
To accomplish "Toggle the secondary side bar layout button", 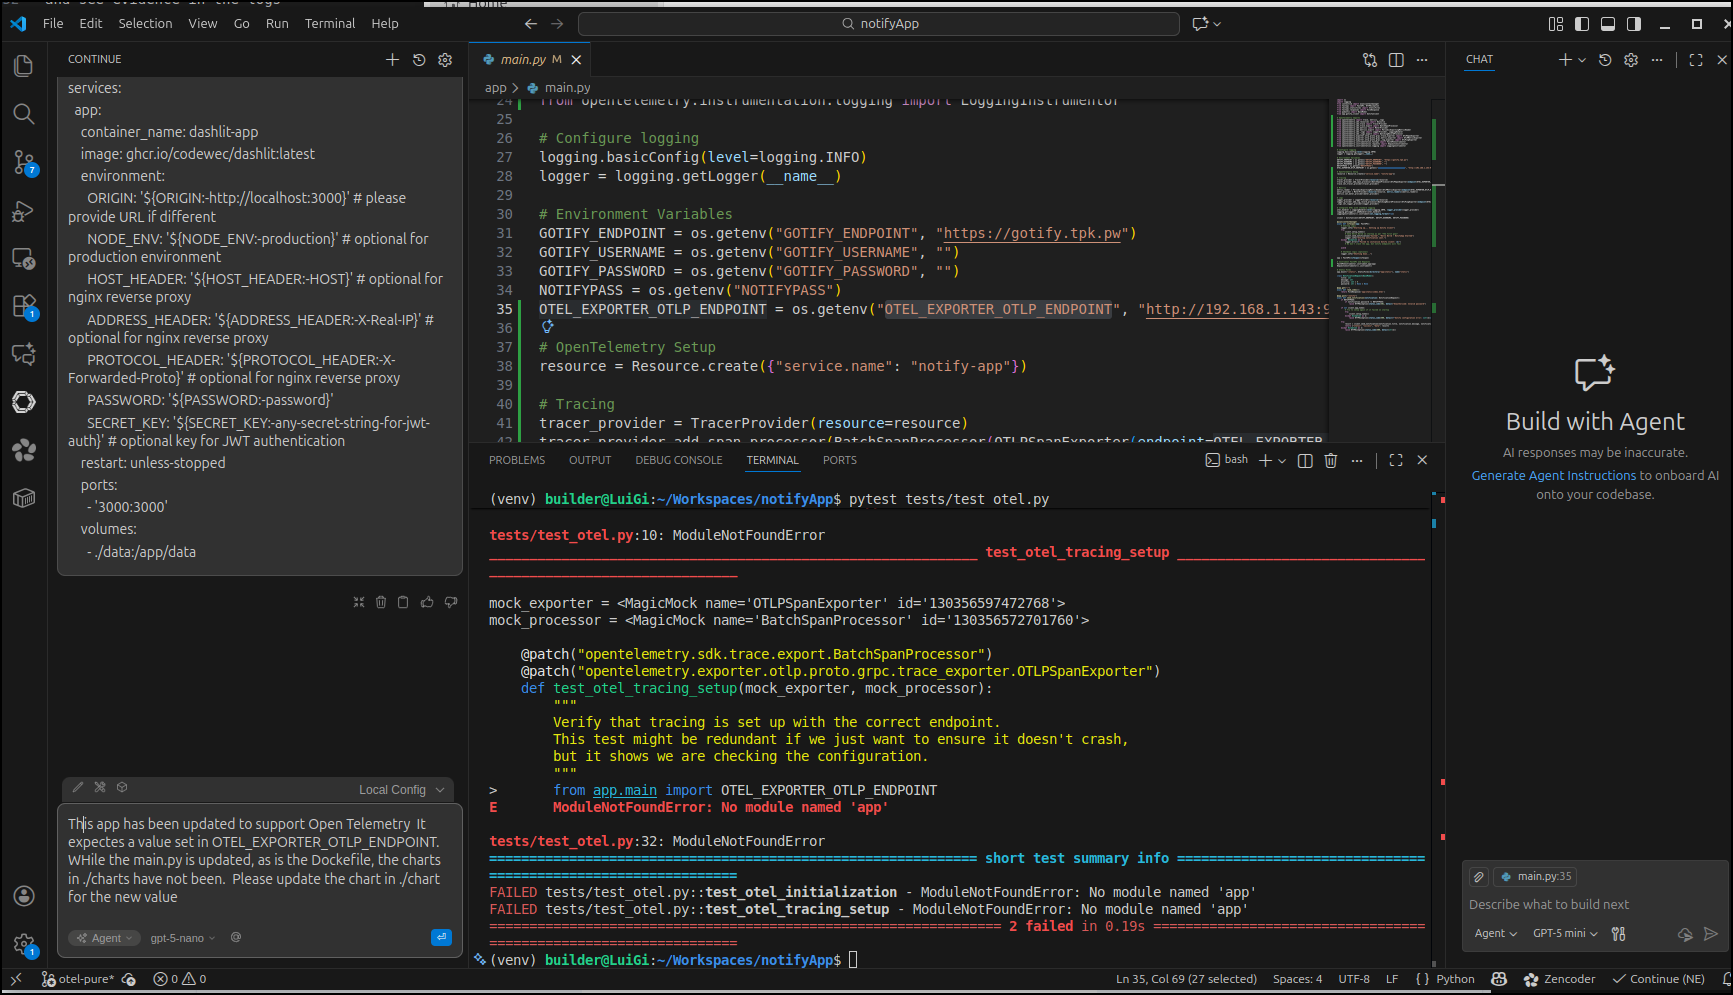I will click(x=1633, y=24).
